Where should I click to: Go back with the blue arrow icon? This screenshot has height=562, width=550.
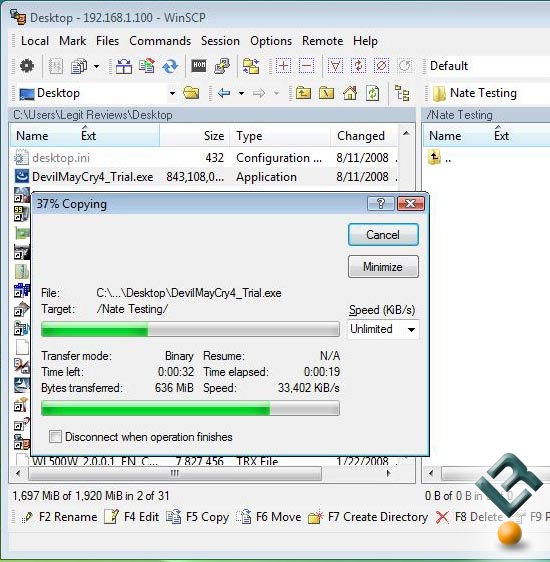point(224,94)
